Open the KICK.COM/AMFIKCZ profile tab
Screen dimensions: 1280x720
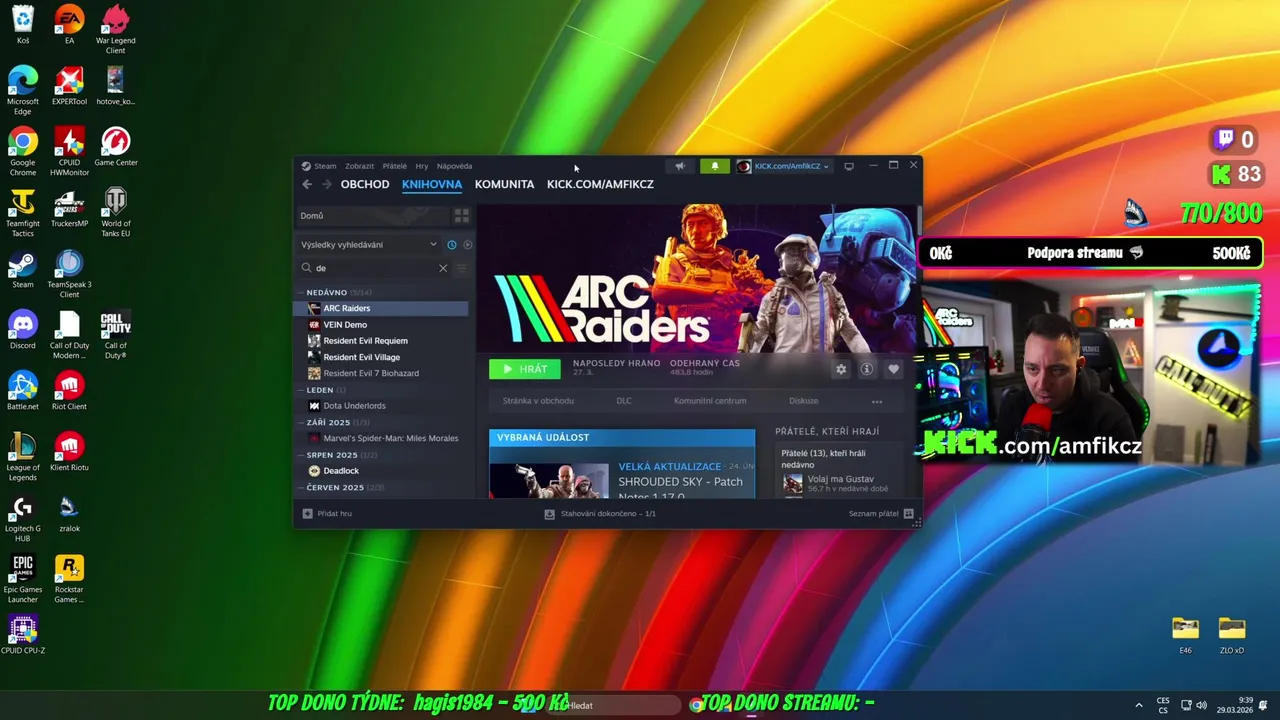coord(600,184)
